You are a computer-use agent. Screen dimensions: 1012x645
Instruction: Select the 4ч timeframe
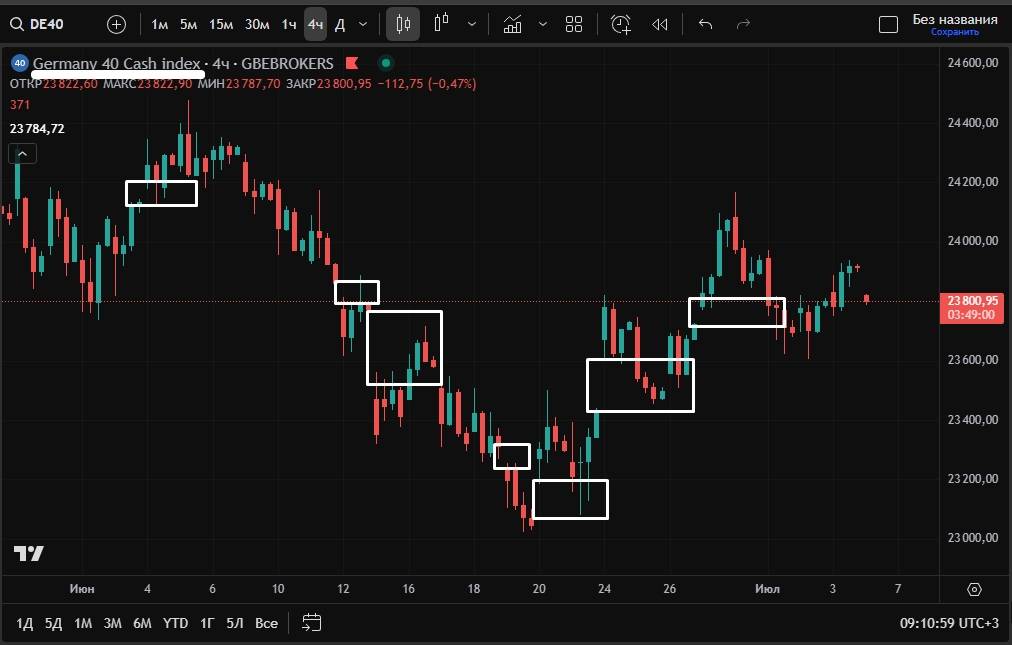point(315,25)
